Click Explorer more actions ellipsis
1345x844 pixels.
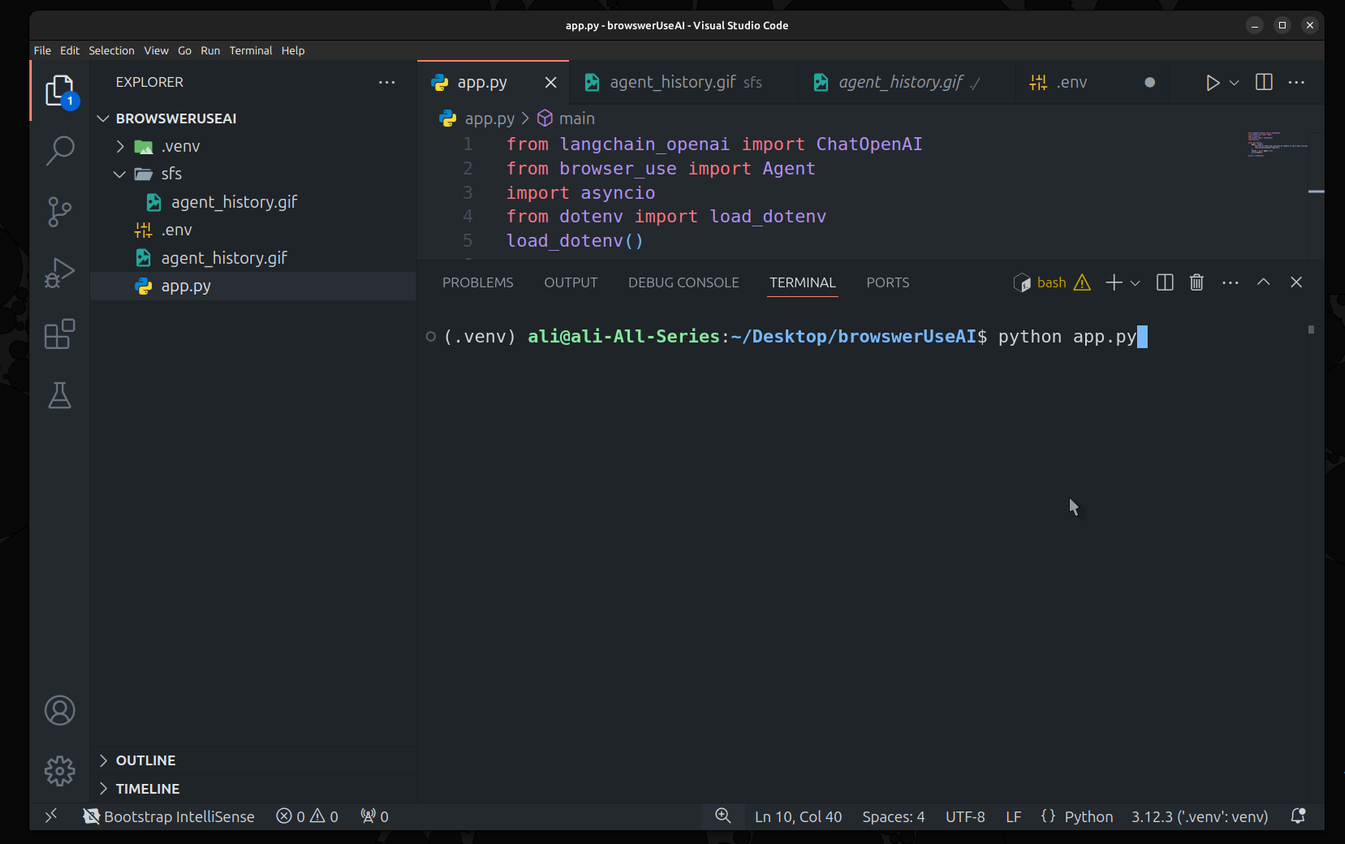click(x=387, y=82)
